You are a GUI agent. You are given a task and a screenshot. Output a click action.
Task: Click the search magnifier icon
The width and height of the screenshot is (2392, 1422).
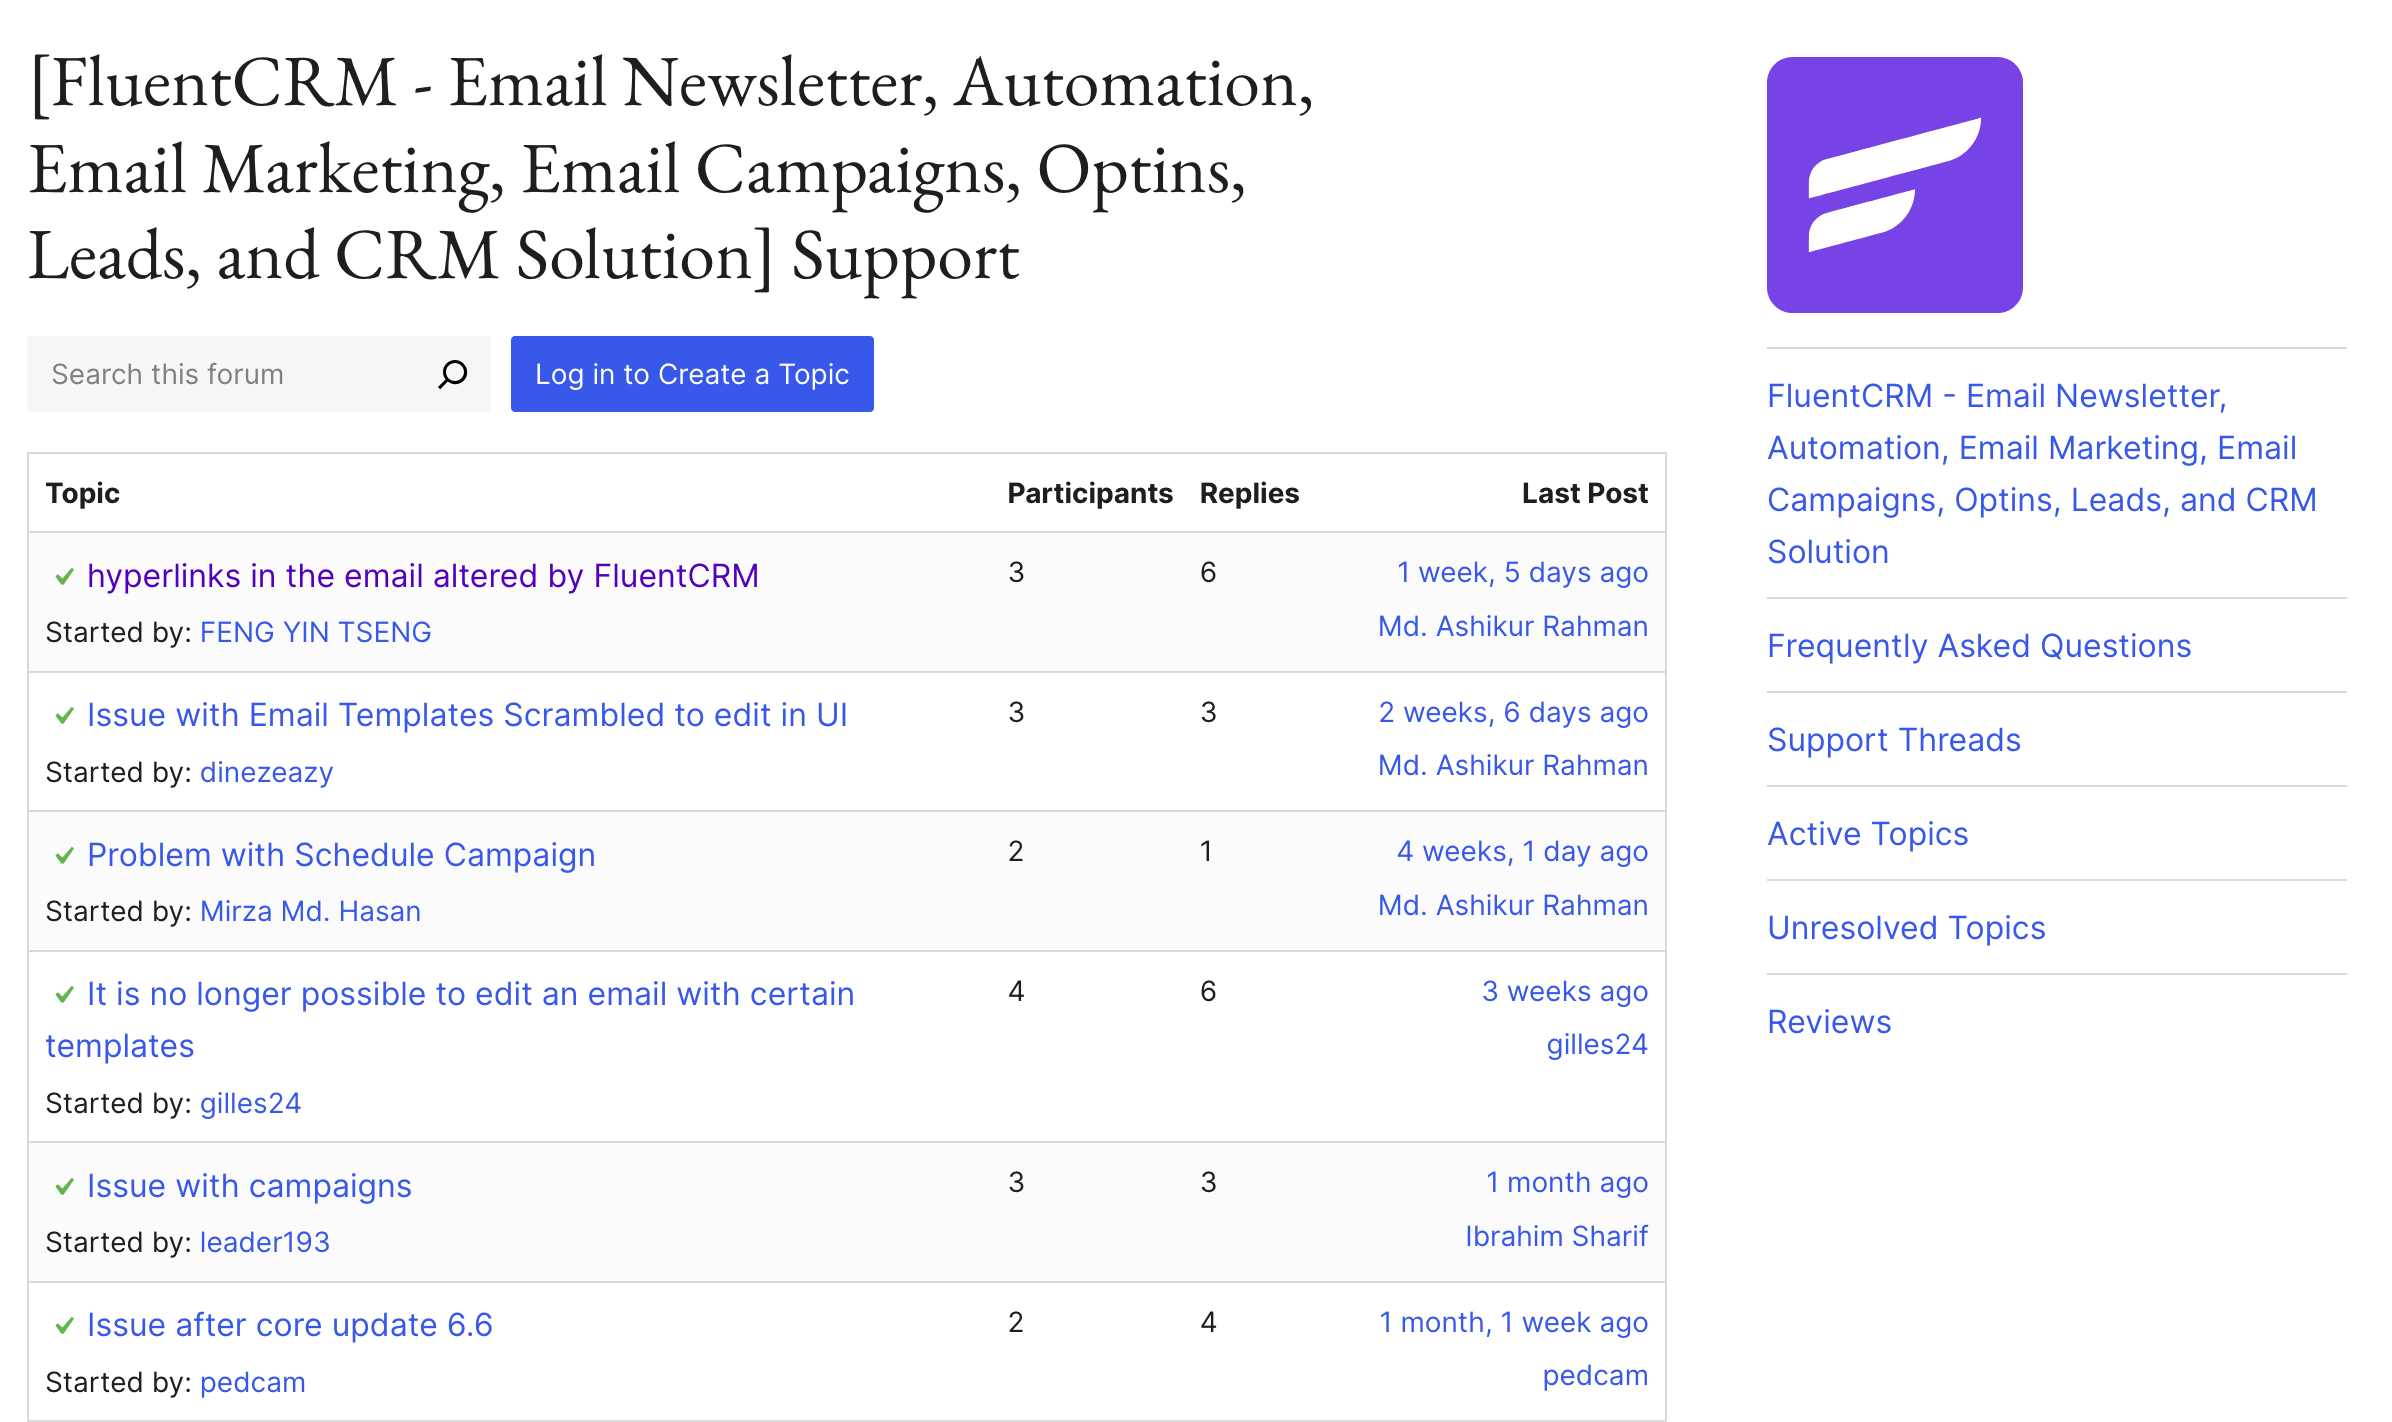[x=452, y=374]
